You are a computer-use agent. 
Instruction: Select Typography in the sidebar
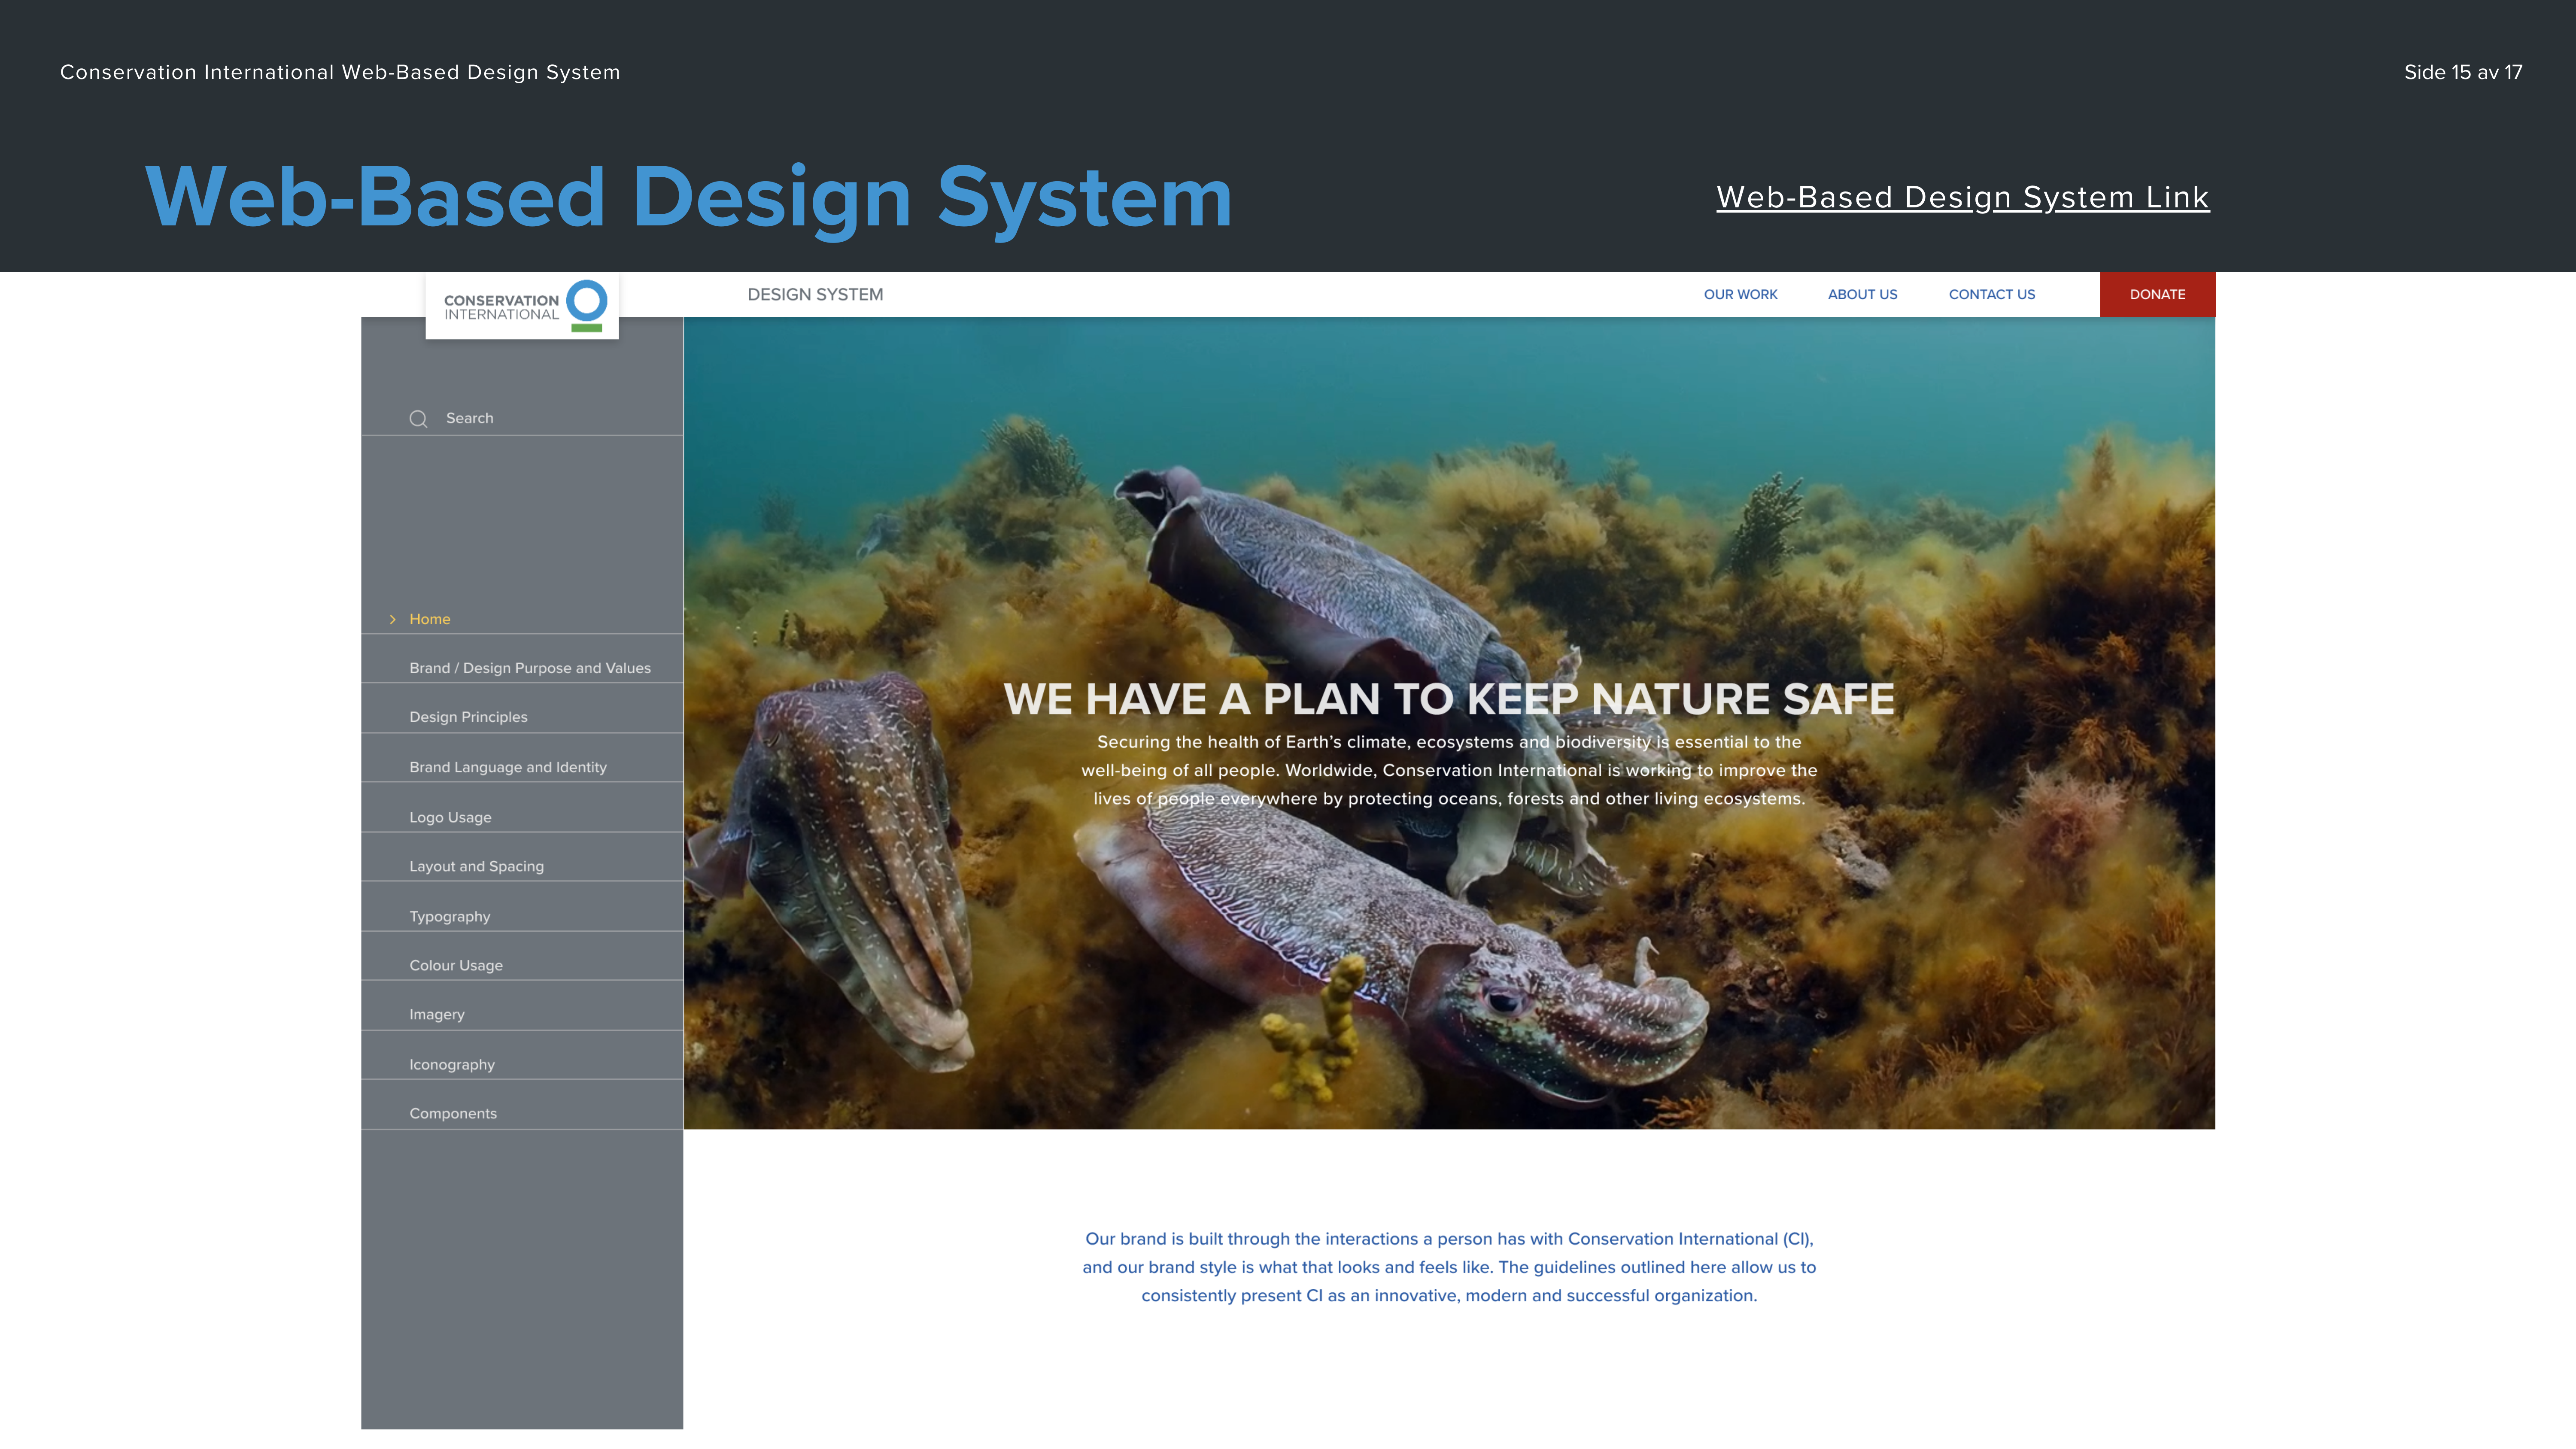point(449,916)
